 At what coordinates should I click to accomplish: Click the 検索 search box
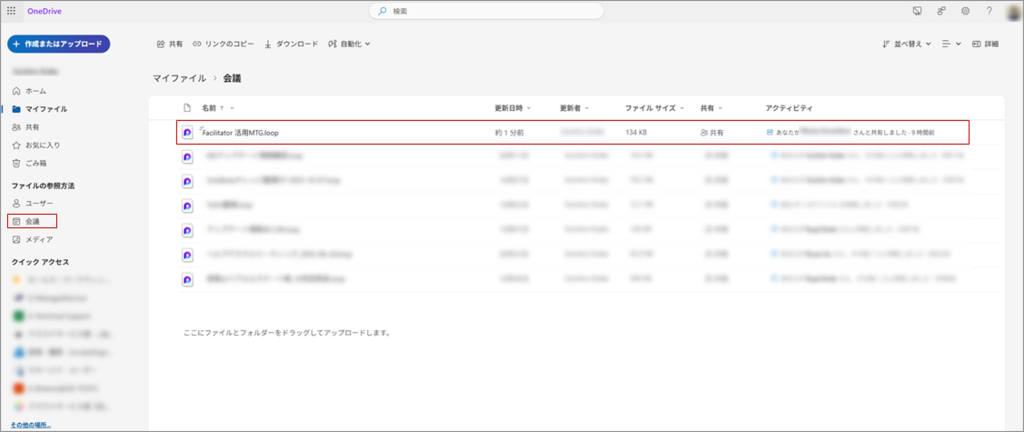486,11
